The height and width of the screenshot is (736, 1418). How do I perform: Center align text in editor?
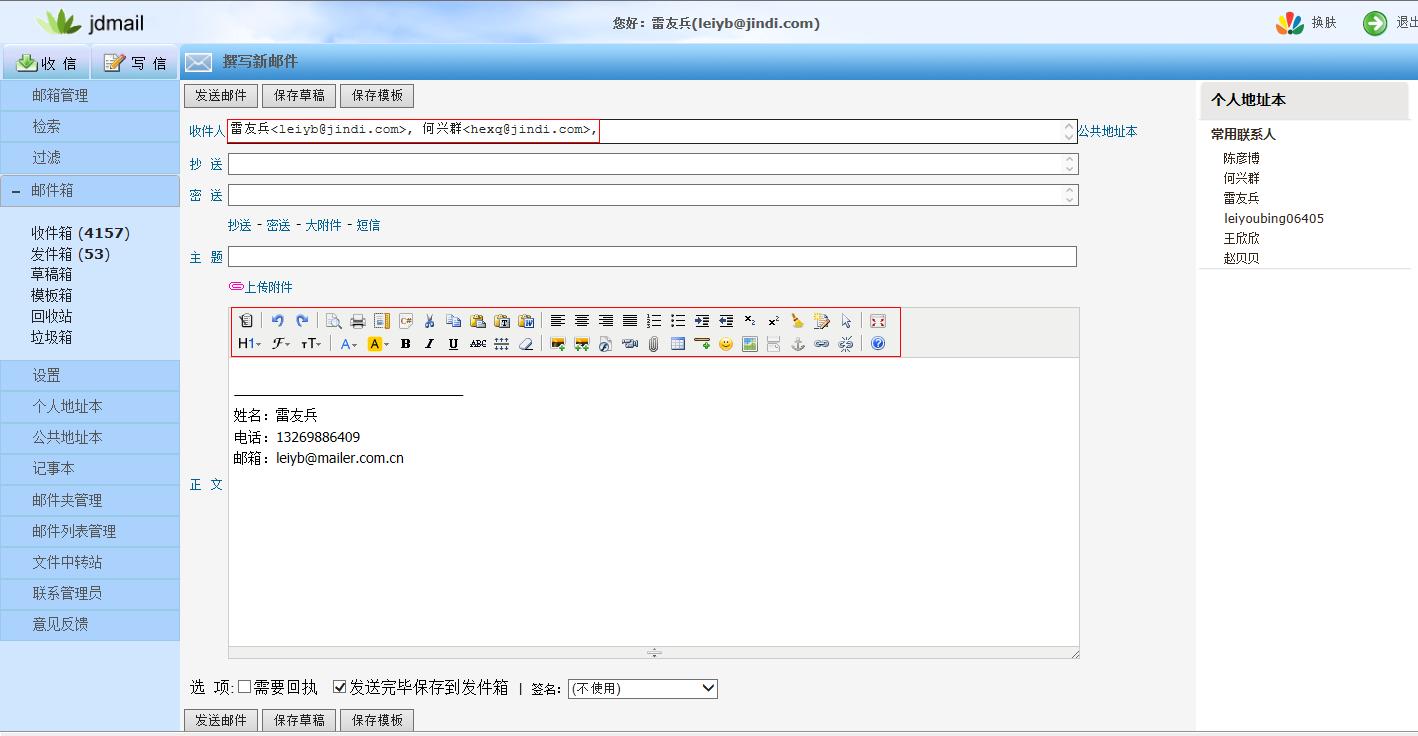pyautogui.click(x=582, y=321)
